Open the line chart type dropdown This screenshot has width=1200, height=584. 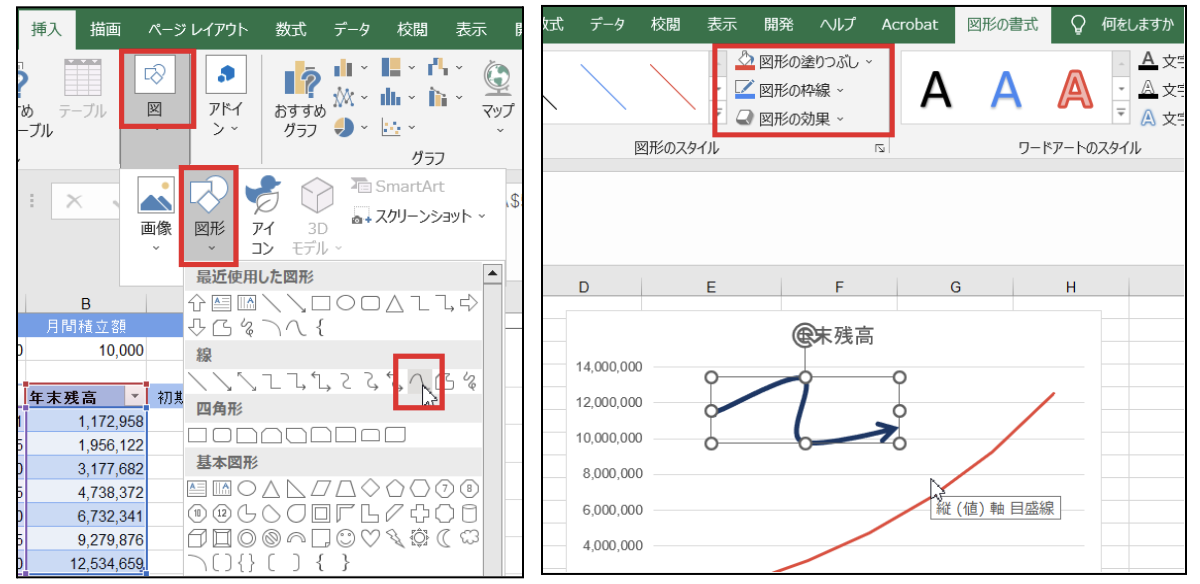[x=364, y=98]
